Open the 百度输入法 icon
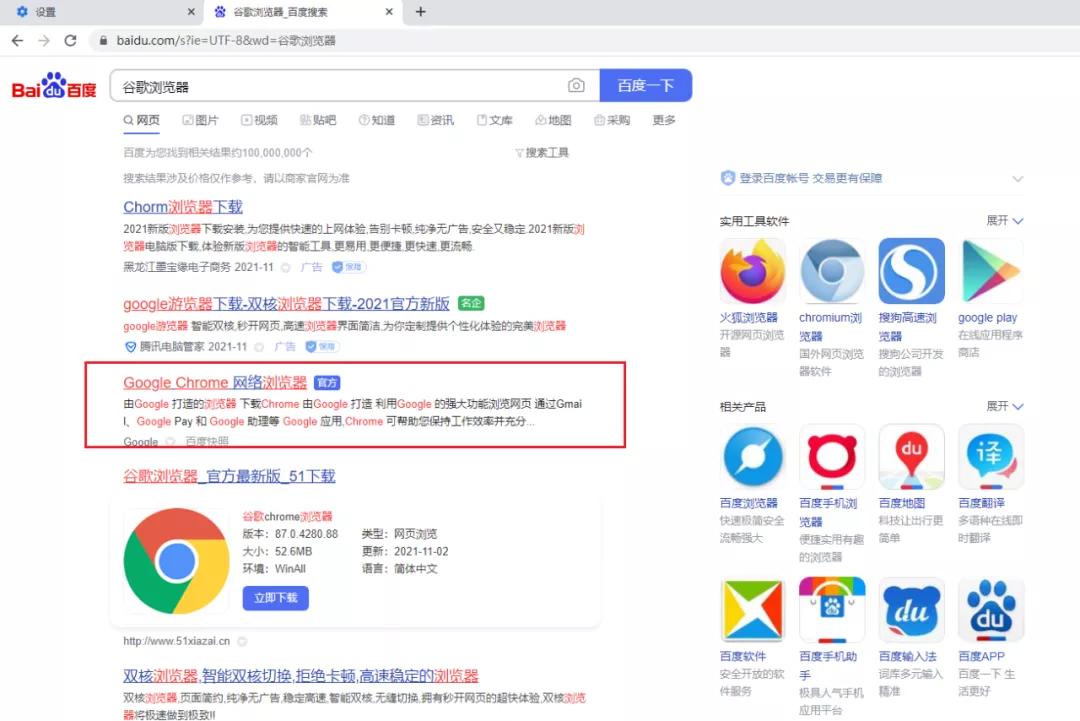 (911, 609)
